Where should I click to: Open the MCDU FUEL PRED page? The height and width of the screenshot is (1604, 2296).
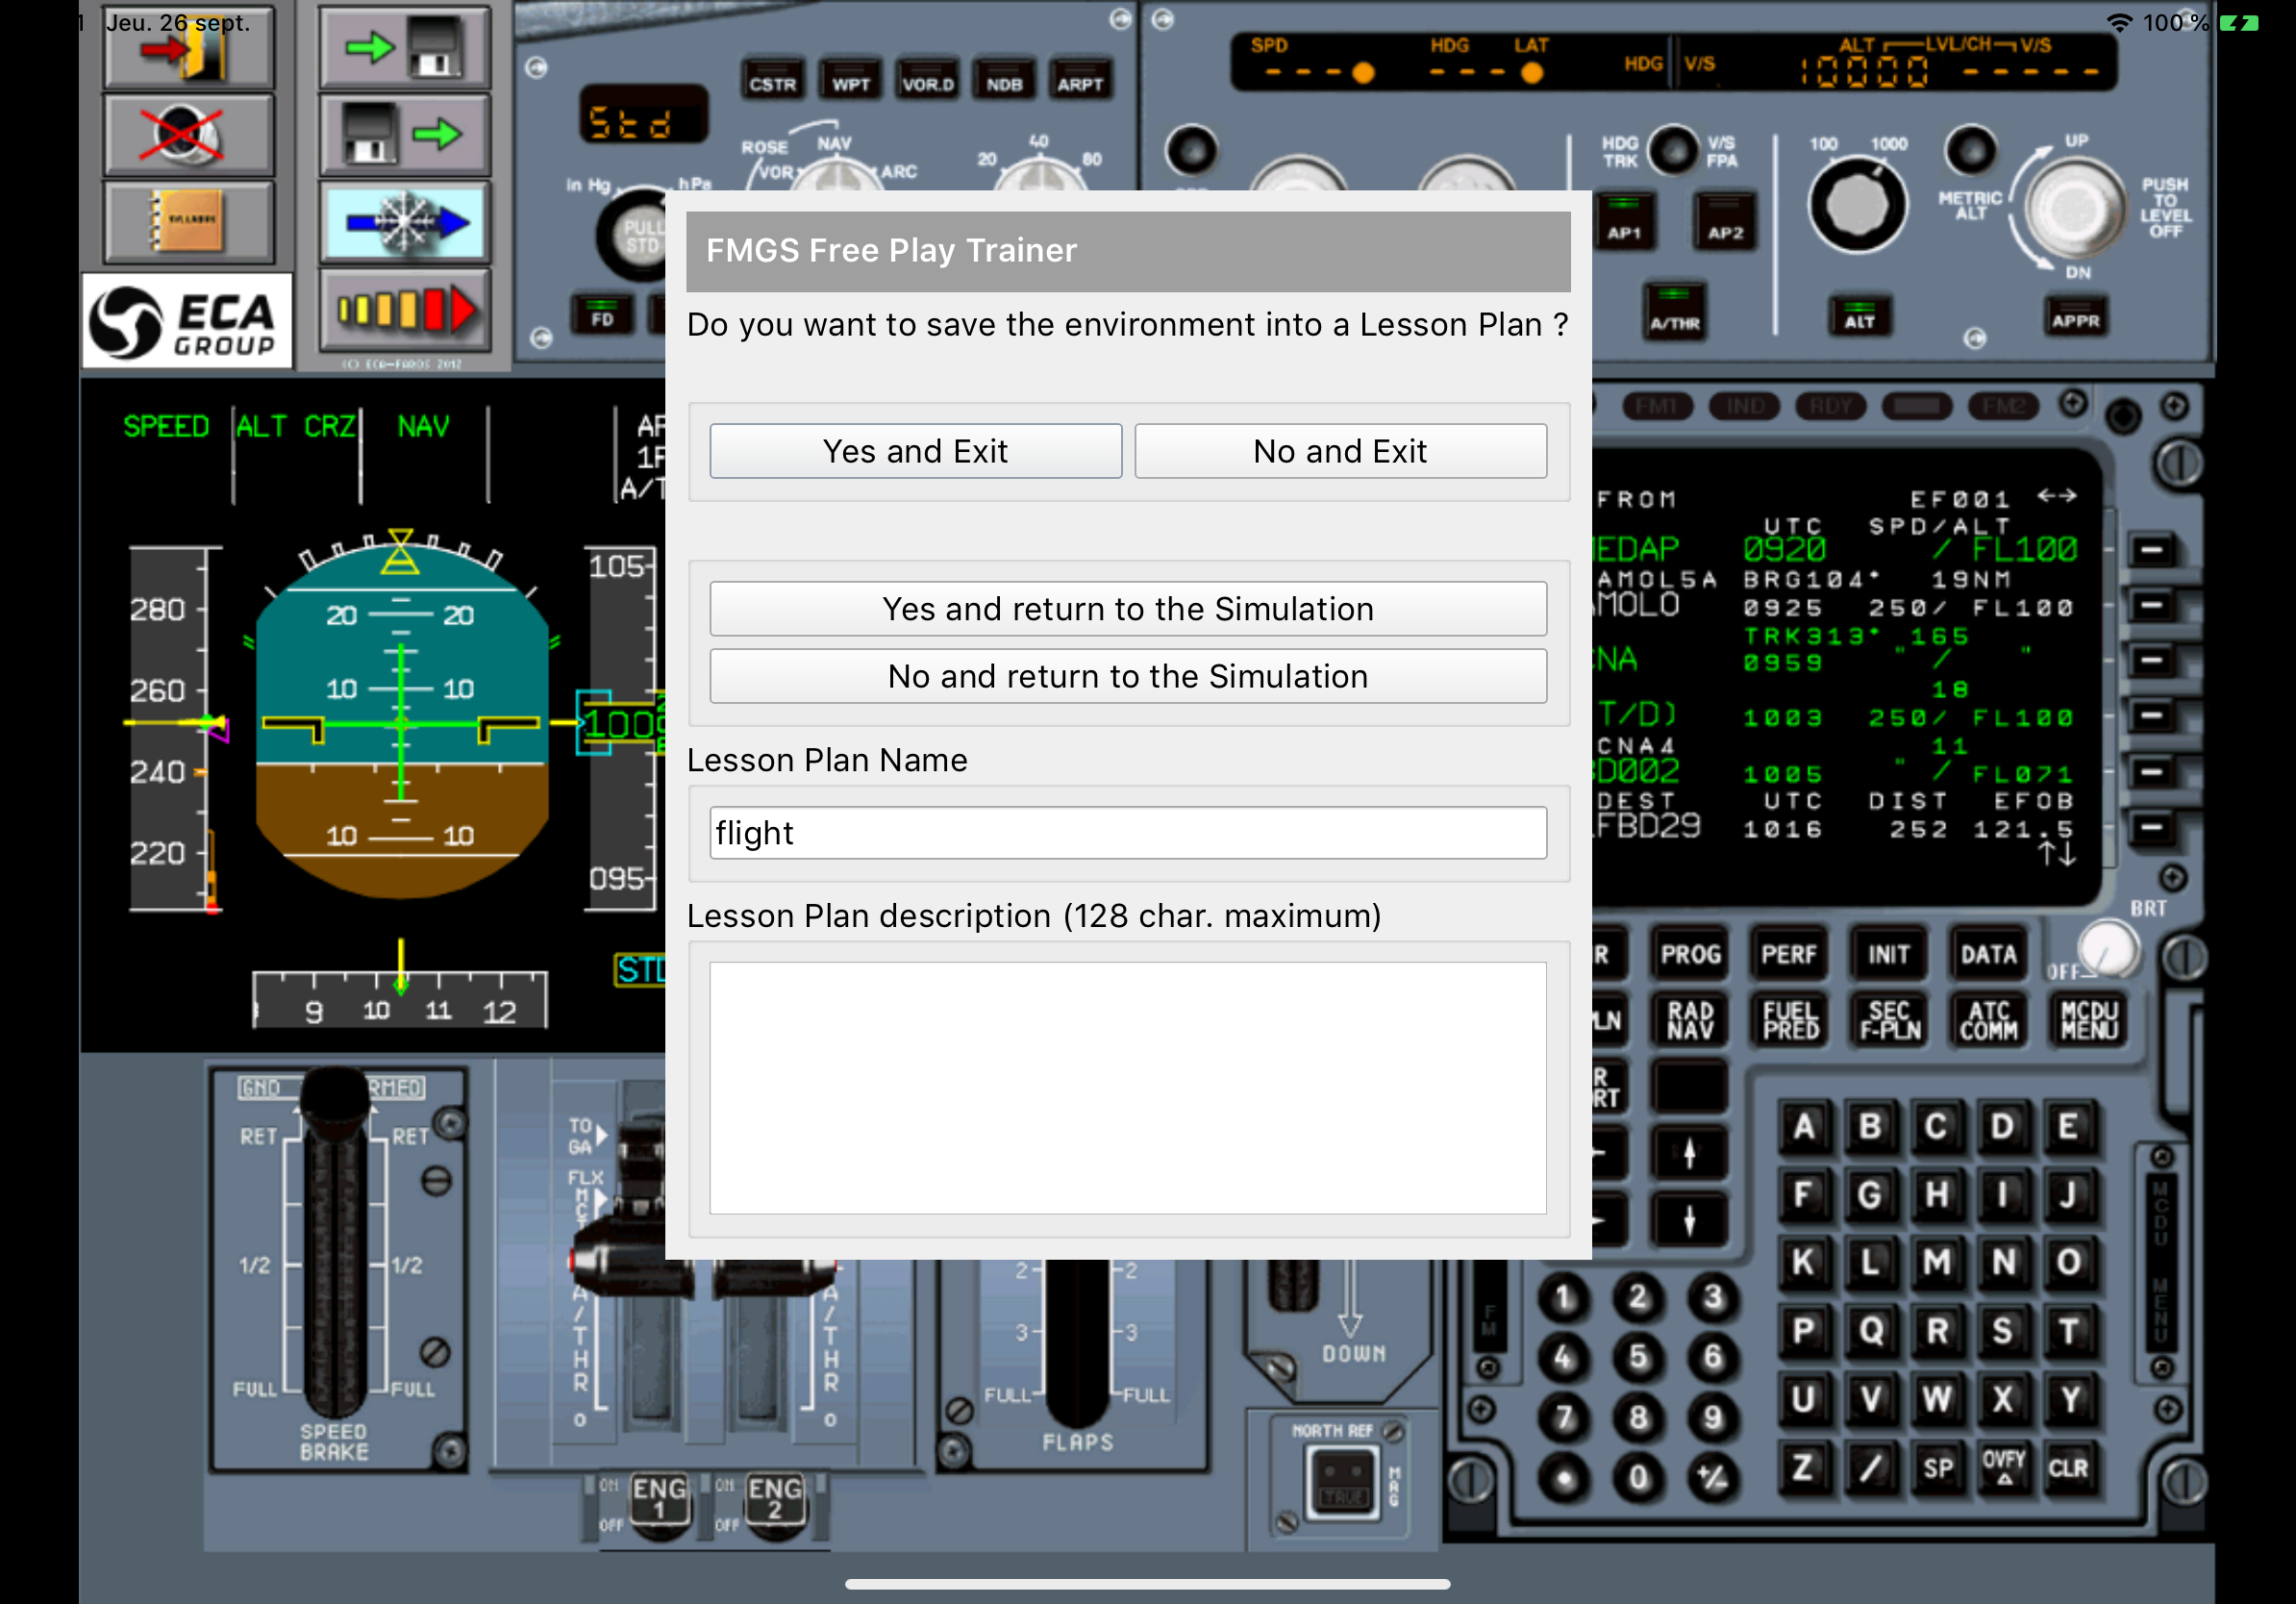pyautogui.click(x=1790, y=1021)
